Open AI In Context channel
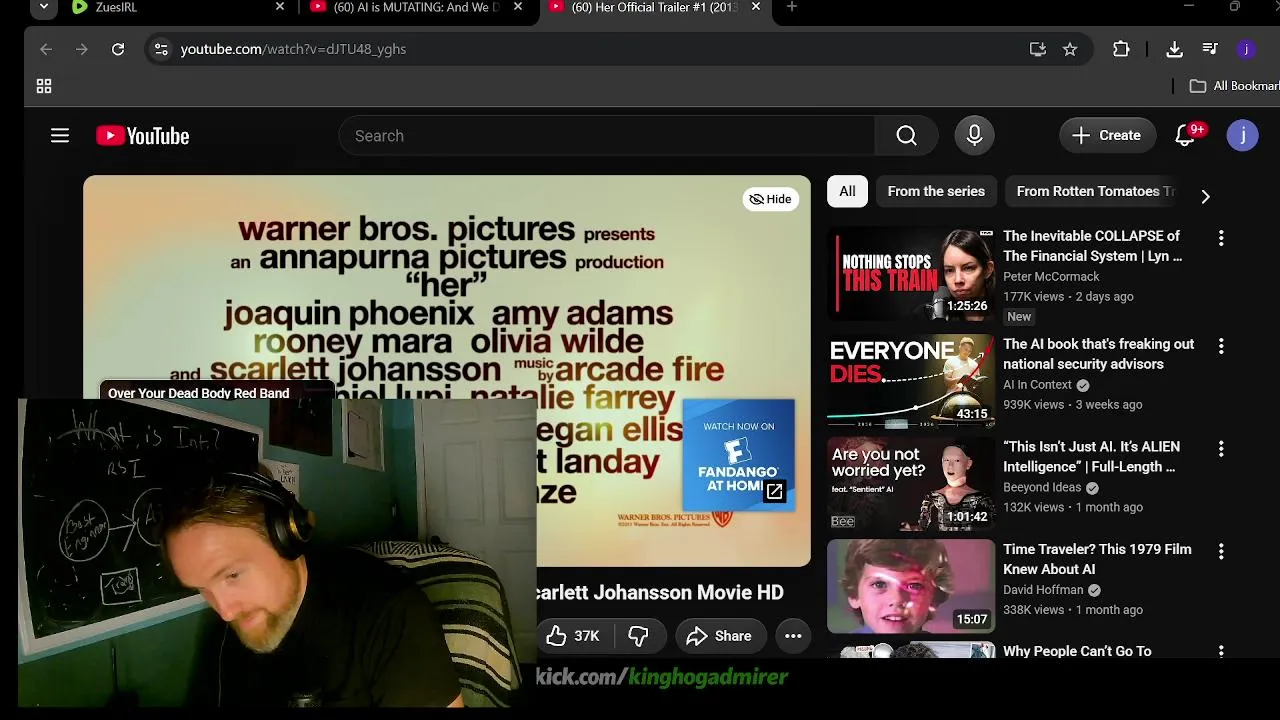Image resolution: width=1280 pixels, height=720 pixels. point(1037,385)
